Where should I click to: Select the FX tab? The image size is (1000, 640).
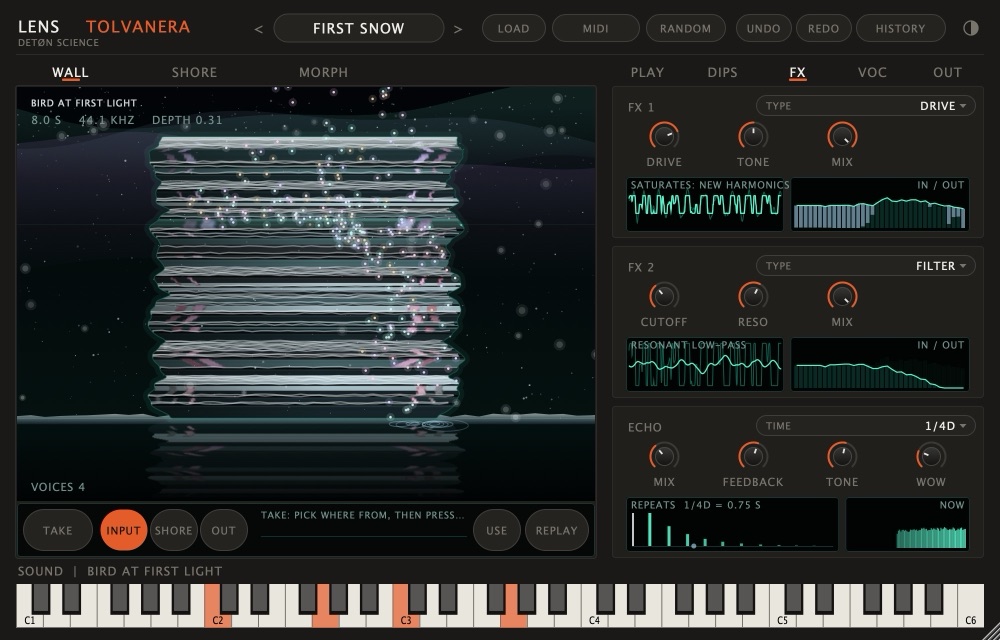click(x=798, y=73)
